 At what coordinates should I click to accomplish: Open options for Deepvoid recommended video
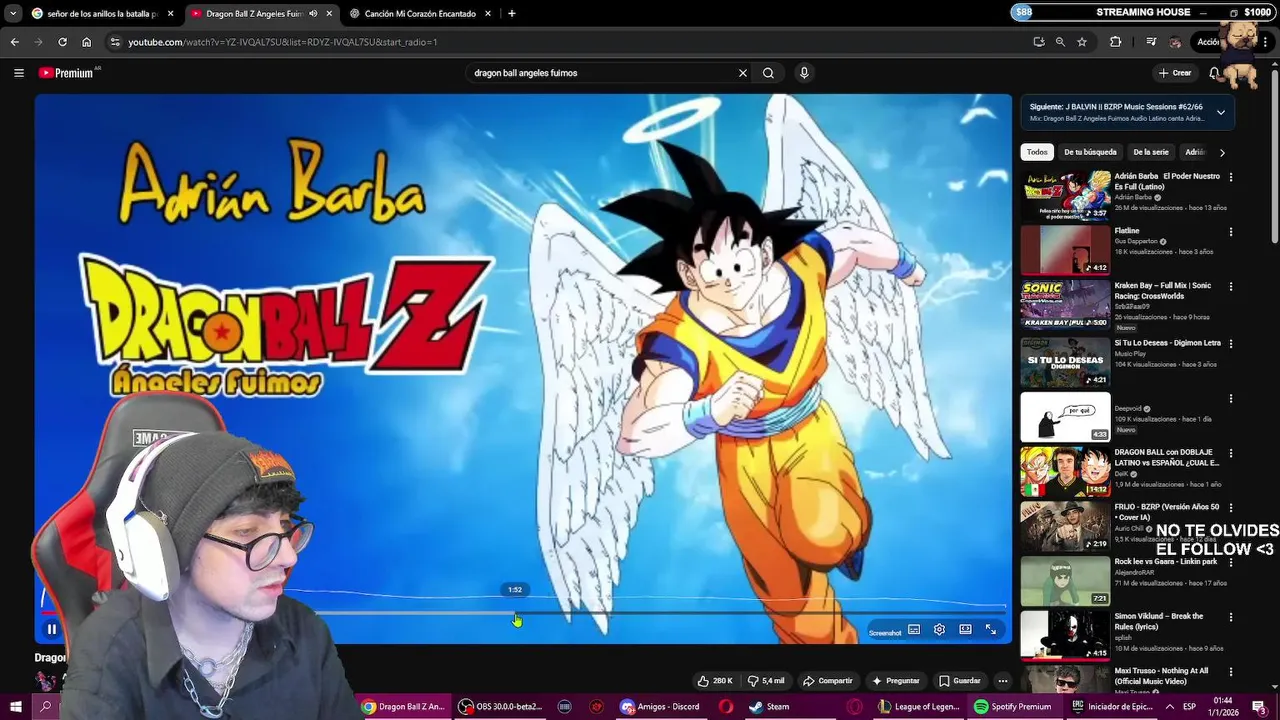[x=1231, y=399]
